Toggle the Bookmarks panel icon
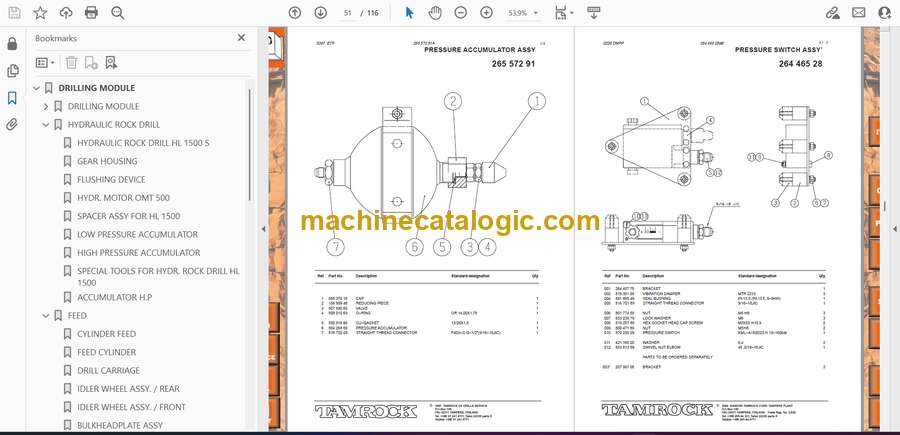Image resolution: width=900 pixels, height=435 pixels. pyautogui.click(x=12, y=98)
